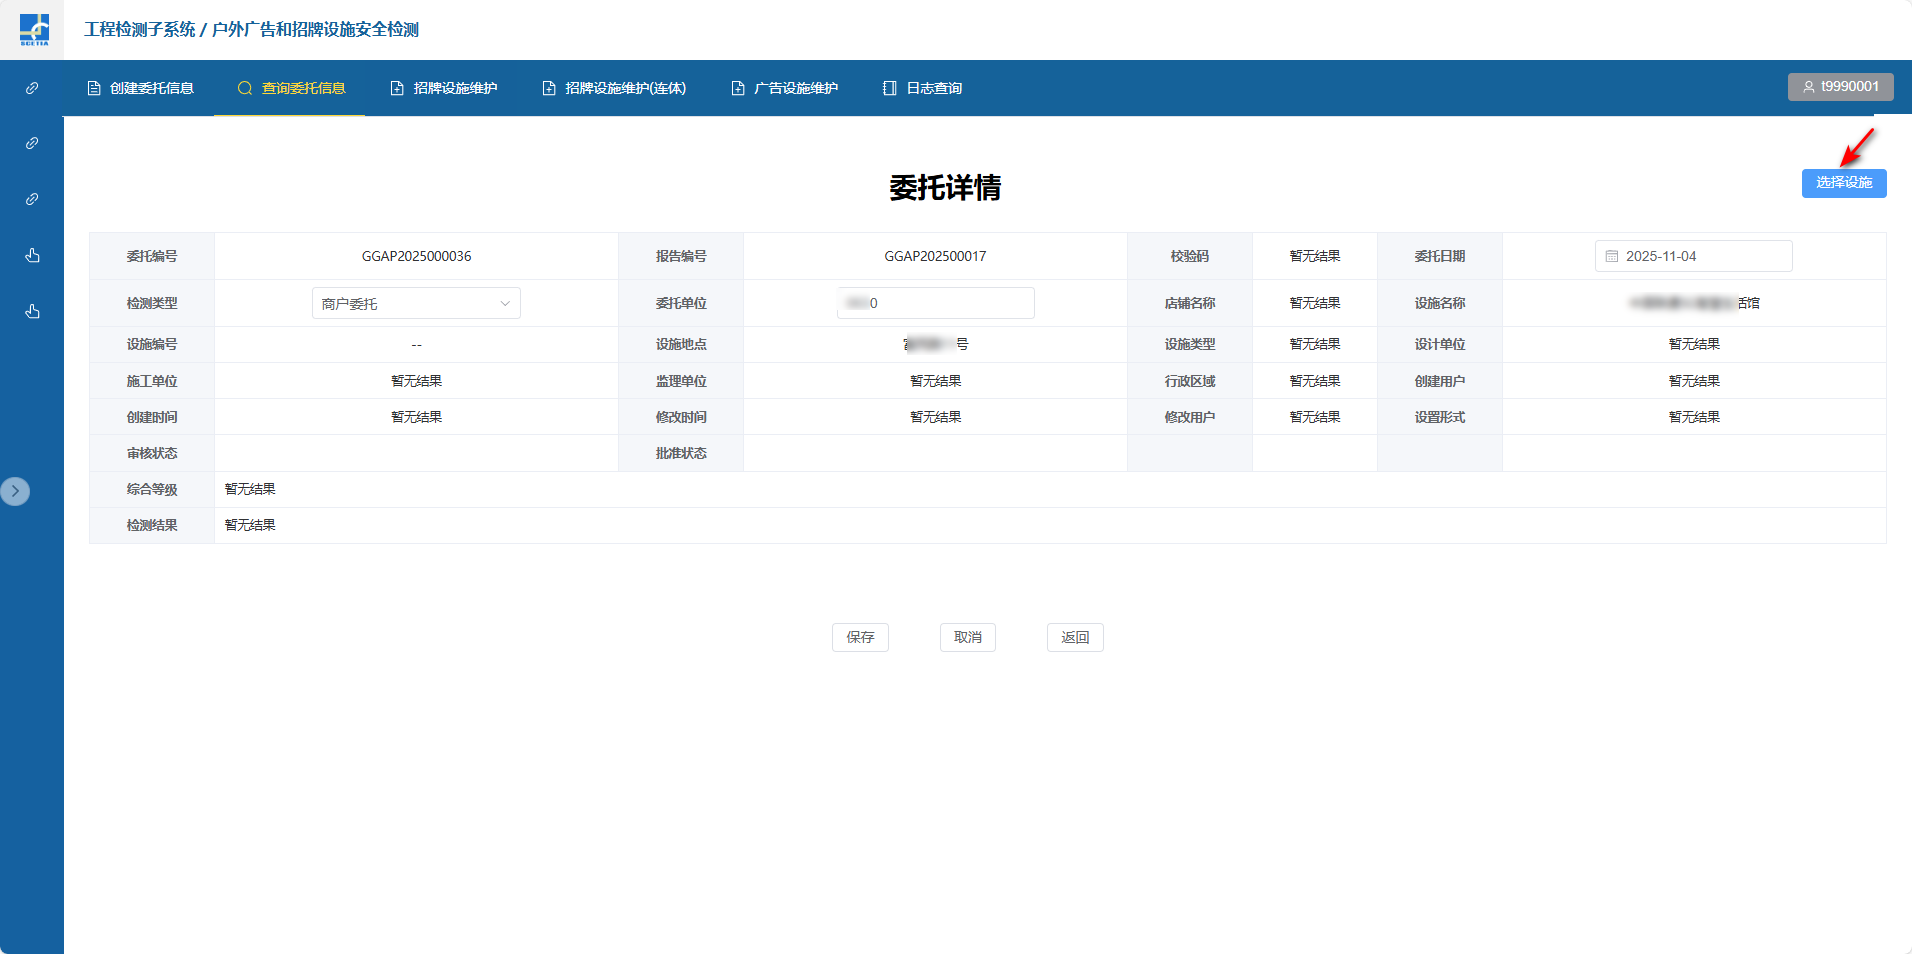1912x954 pixels.
Task: Expand the left sidebar with arrow
Action: pyautogui.click(x=15, y=491)
